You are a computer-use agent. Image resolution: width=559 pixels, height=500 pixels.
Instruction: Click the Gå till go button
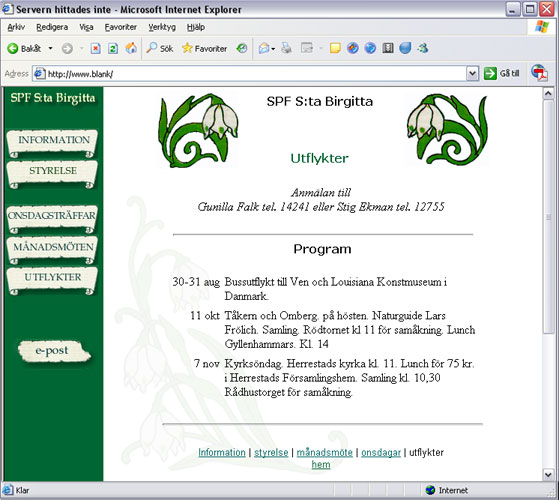[502, 73]
